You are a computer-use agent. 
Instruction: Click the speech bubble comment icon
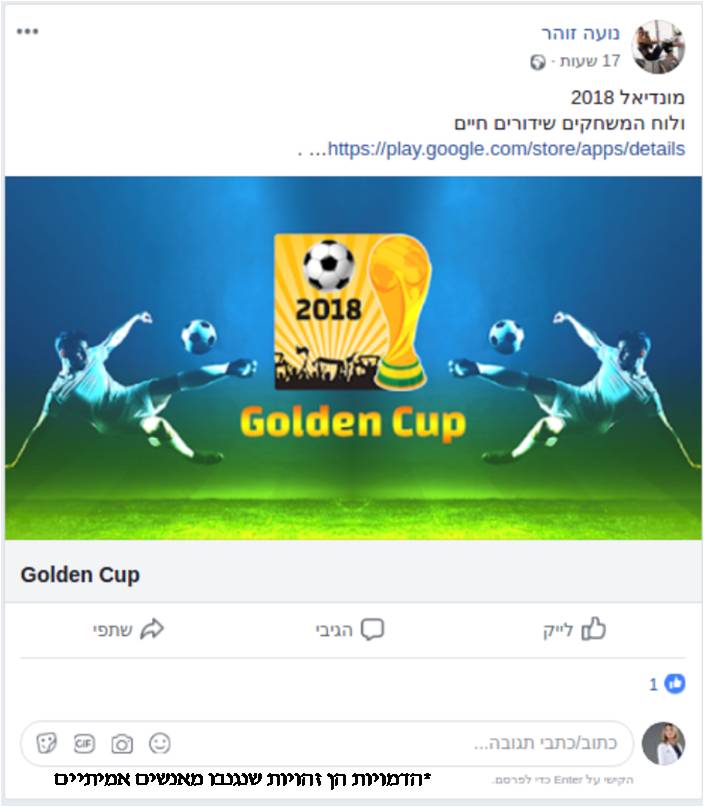click(372, 629)
